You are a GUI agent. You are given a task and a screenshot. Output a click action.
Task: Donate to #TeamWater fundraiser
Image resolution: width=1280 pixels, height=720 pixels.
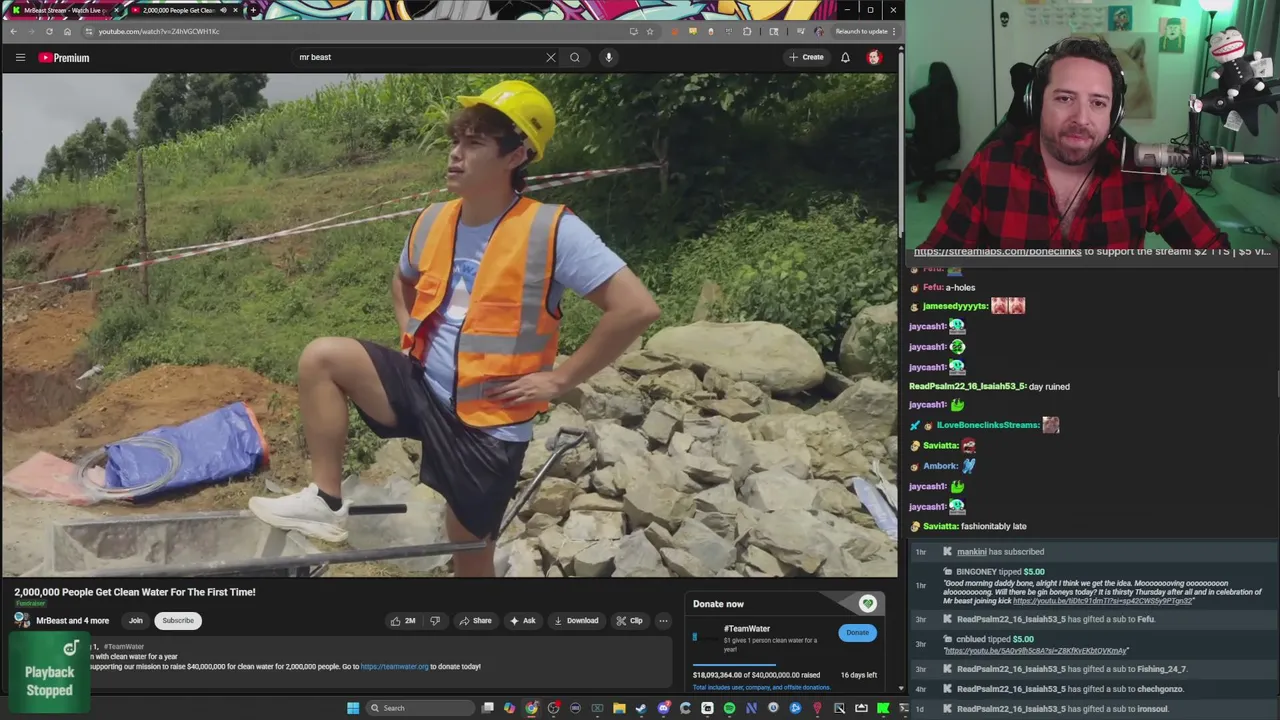pos(857,632)
